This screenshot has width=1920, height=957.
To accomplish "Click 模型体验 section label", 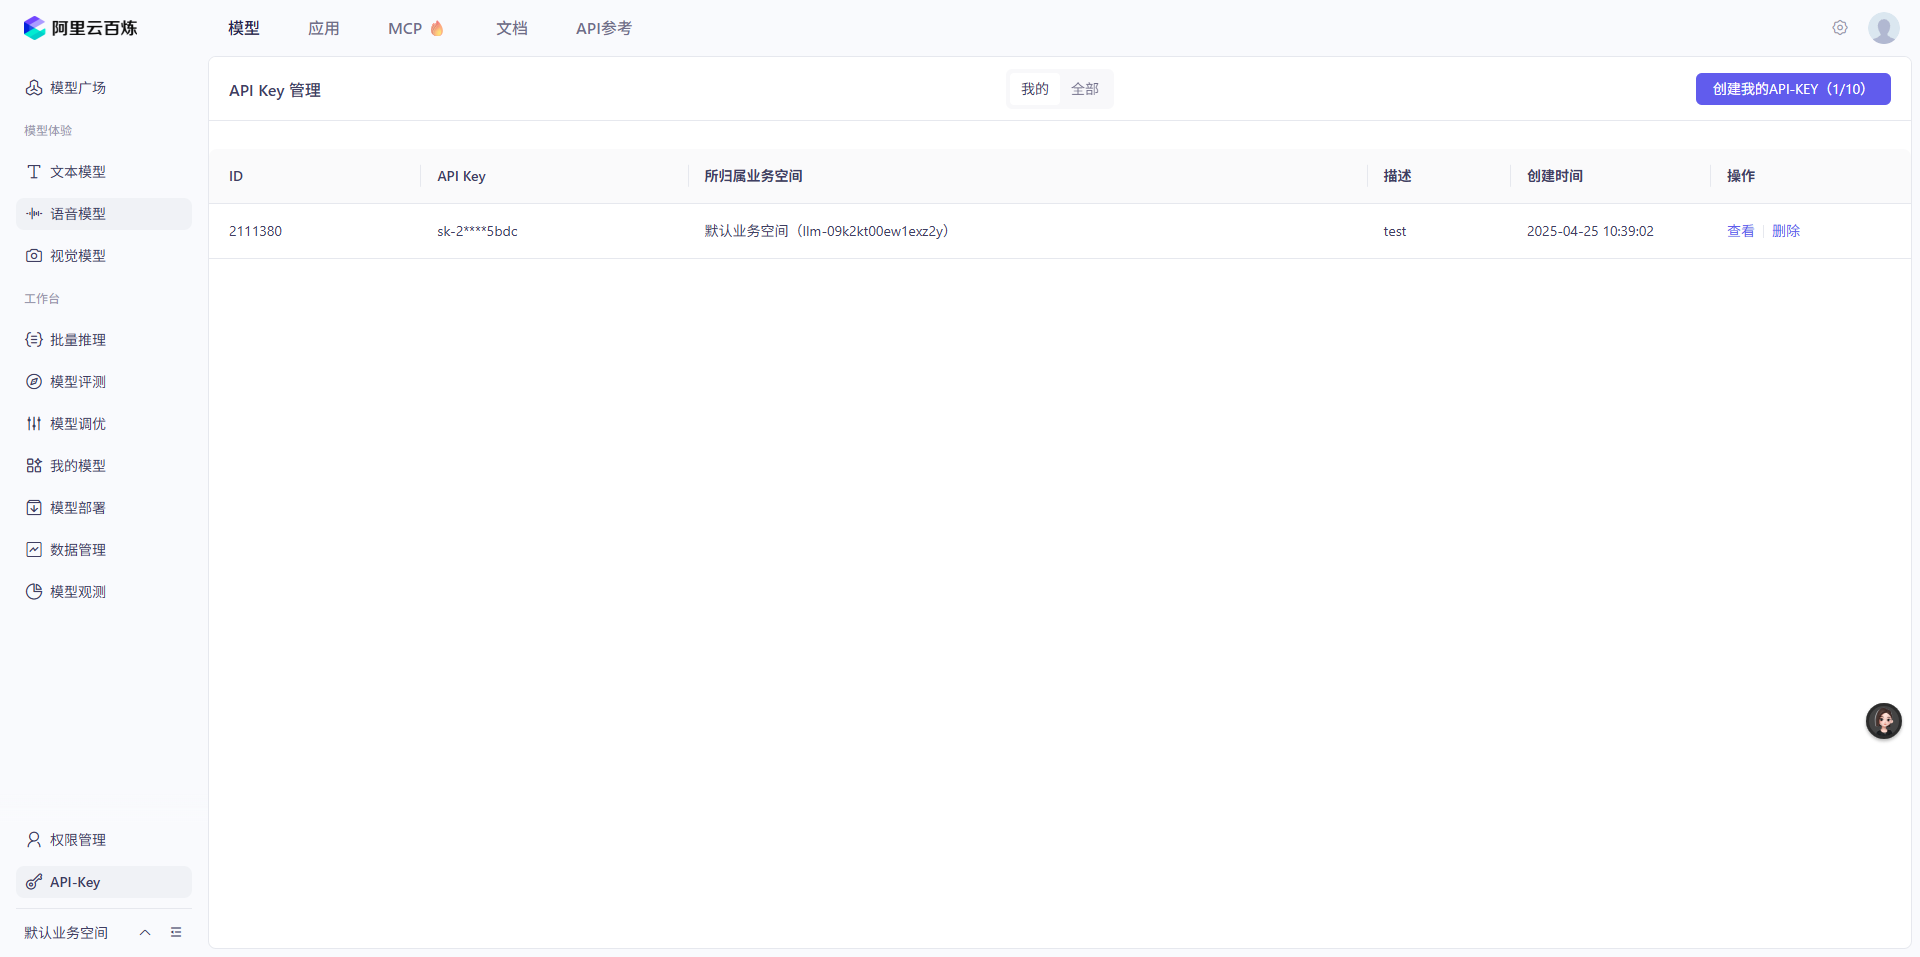I will click(48, 130).
